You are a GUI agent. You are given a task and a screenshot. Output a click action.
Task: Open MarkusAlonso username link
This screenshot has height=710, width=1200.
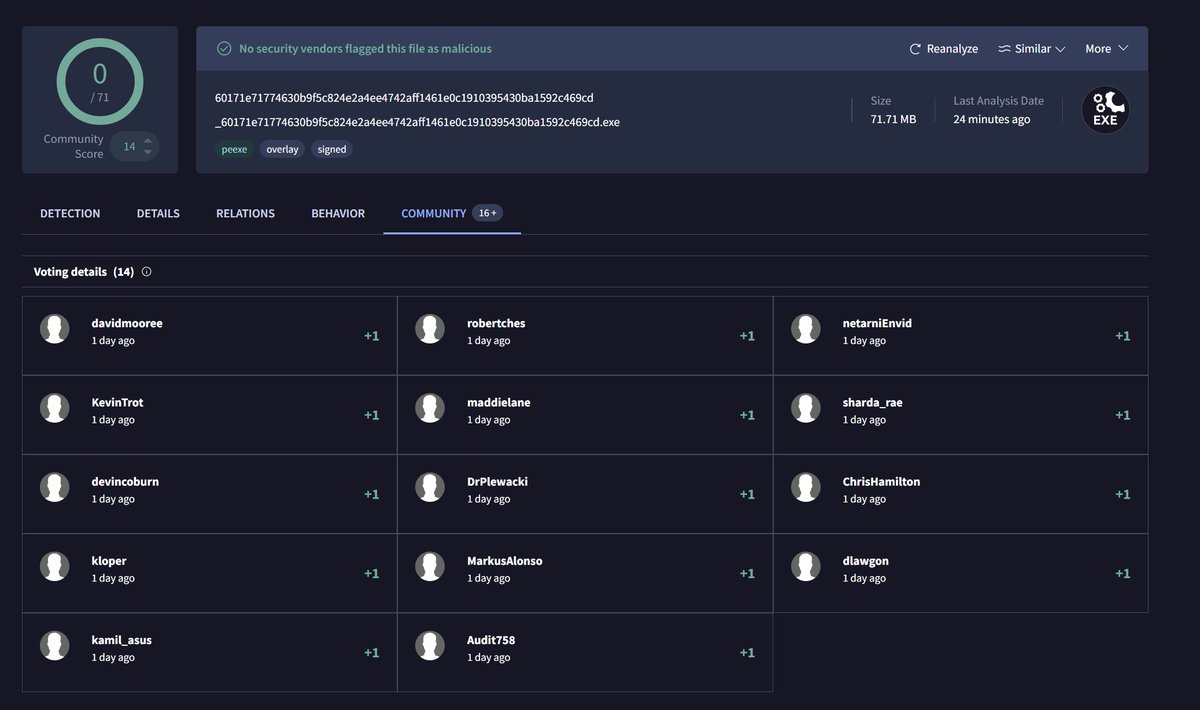pyautogui.click(x=505, y=561)
